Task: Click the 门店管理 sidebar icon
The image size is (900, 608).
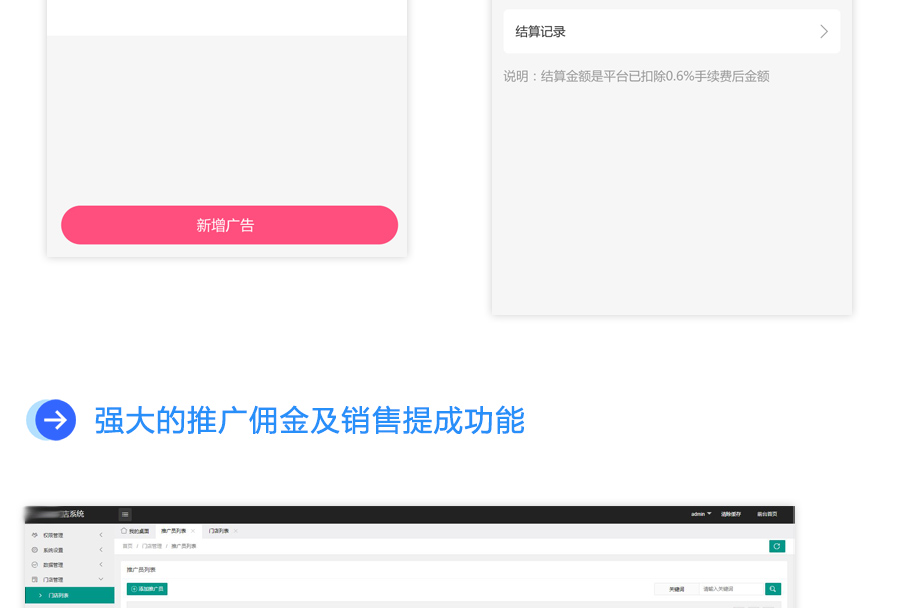Action: (35, 579)
